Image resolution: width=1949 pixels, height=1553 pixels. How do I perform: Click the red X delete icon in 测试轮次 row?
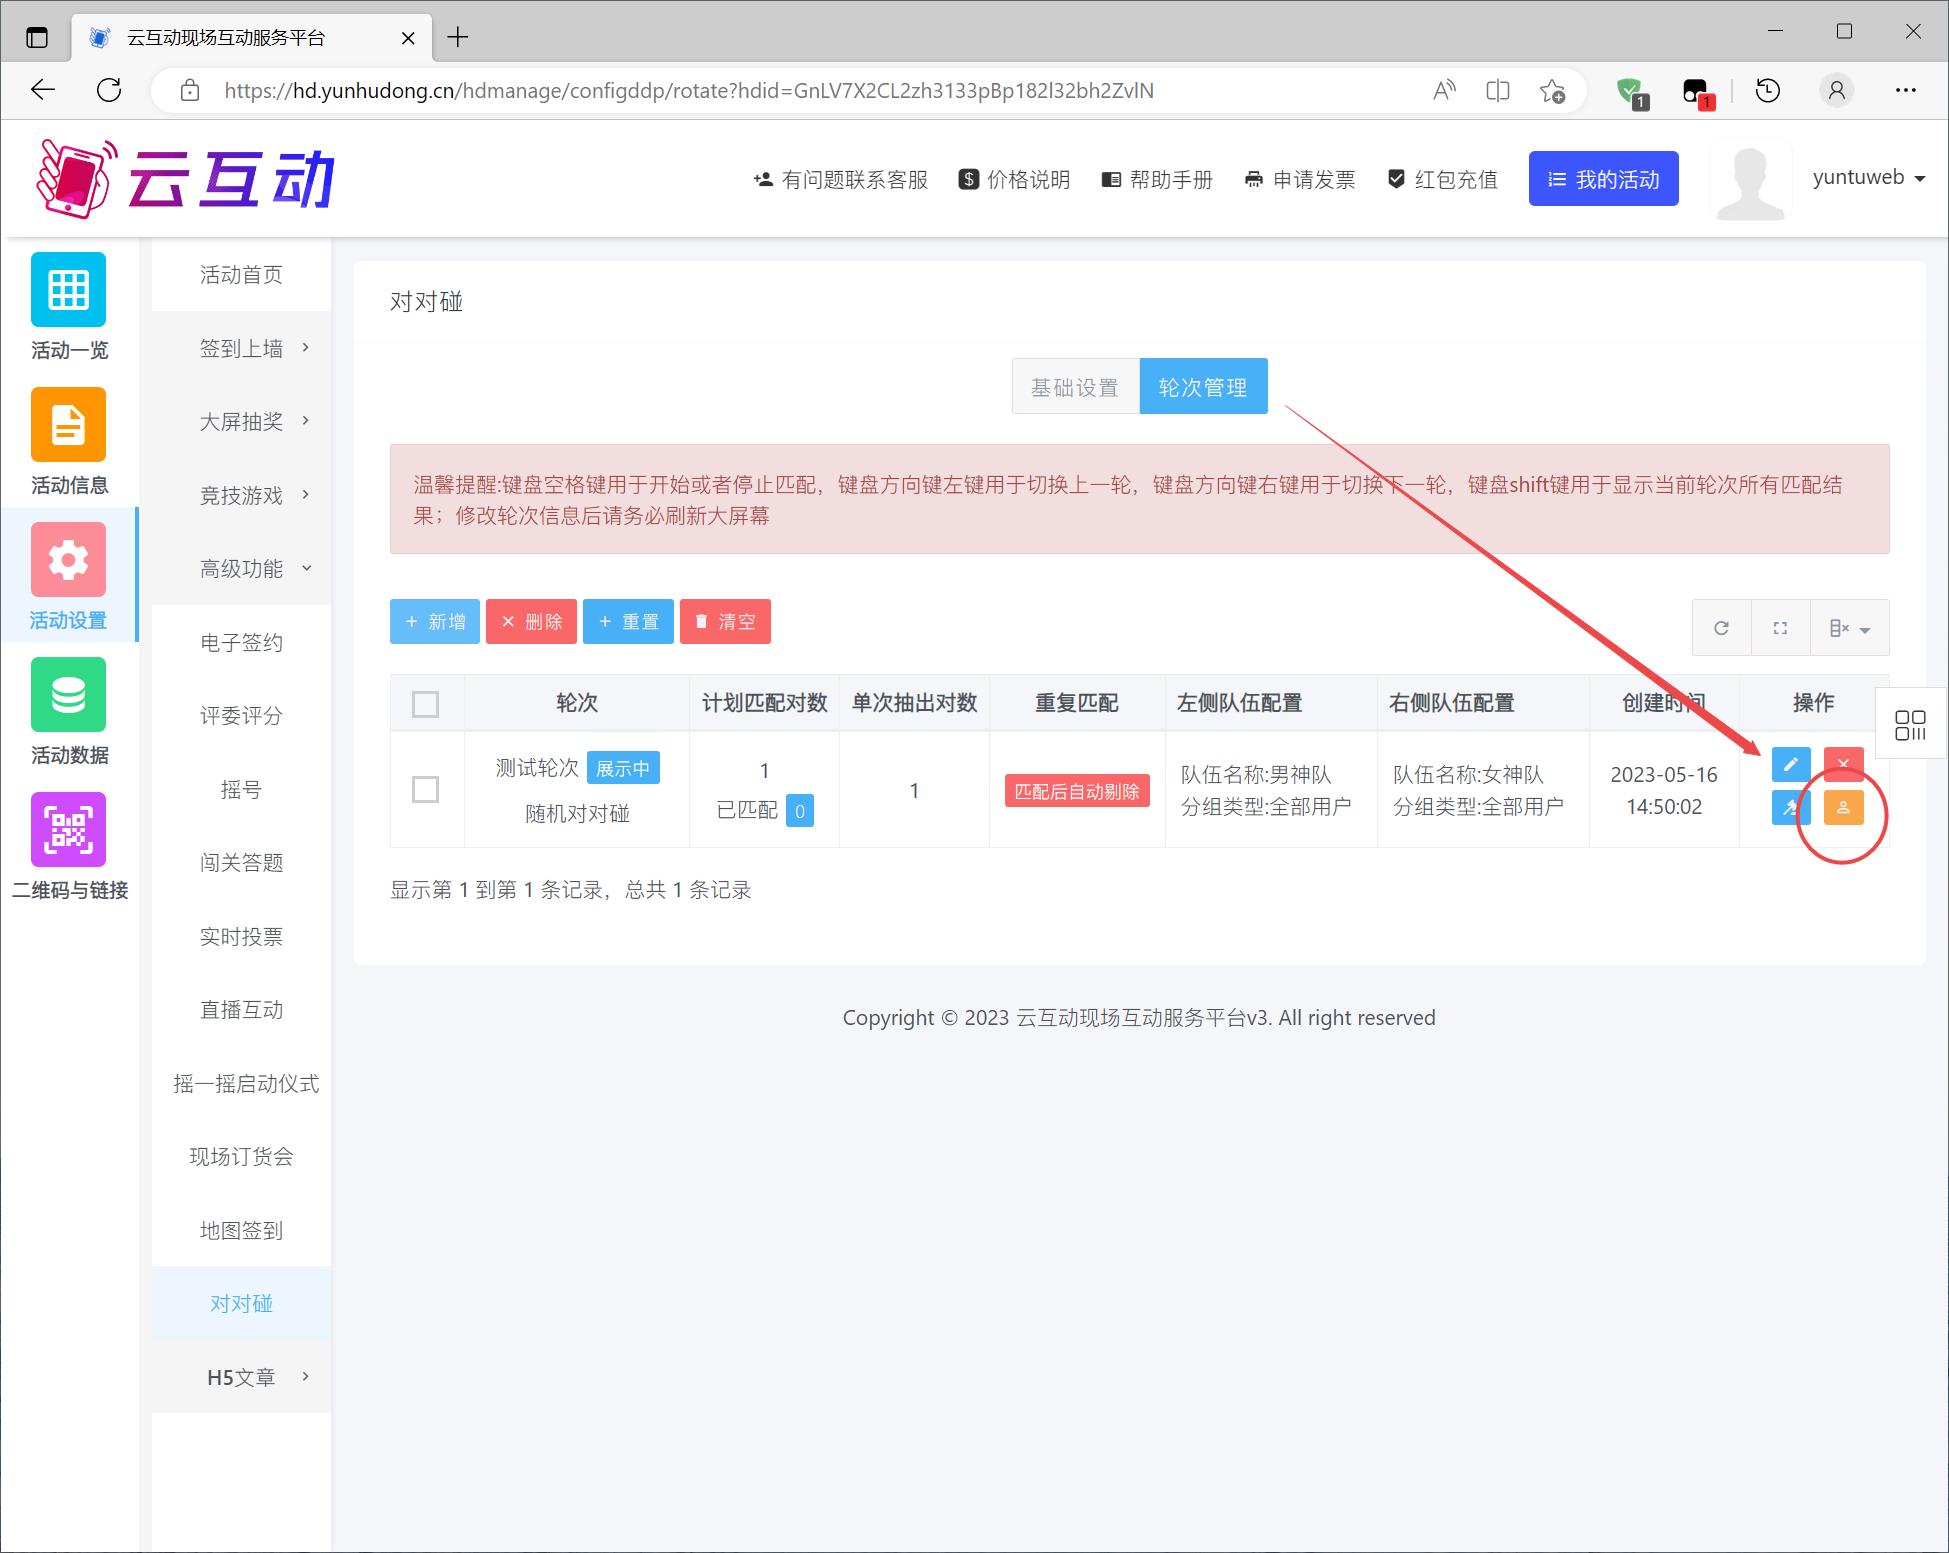point(1843,765)
